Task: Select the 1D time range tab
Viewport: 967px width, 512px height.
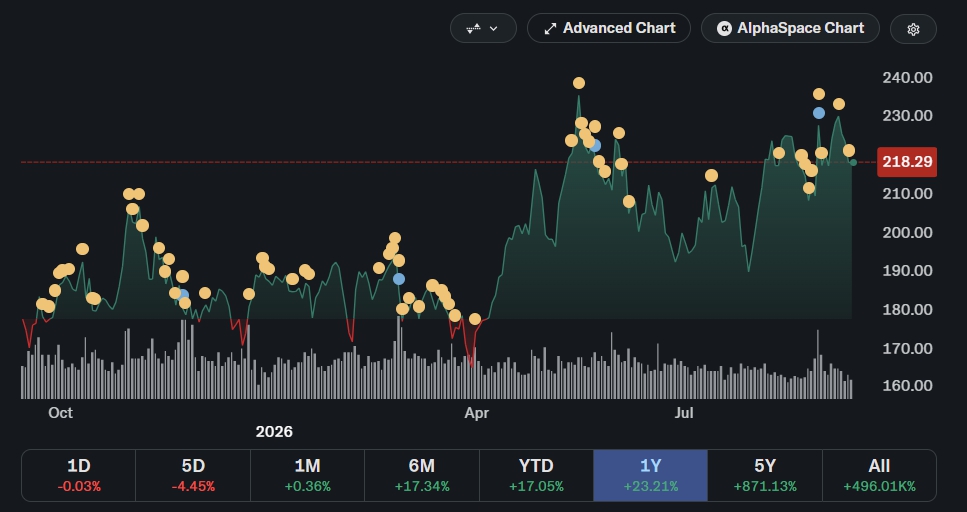Action: pos(78,475)
